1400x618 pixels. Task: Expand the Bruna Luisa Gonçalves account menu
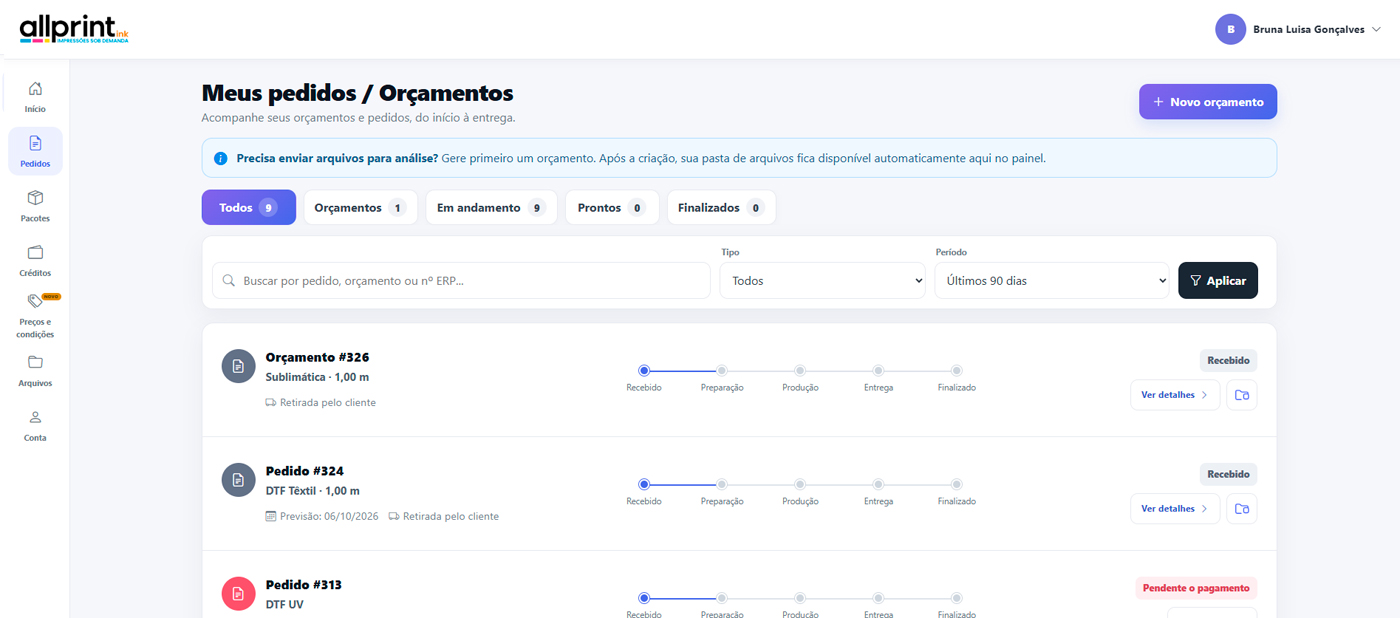coord(1376,29)
